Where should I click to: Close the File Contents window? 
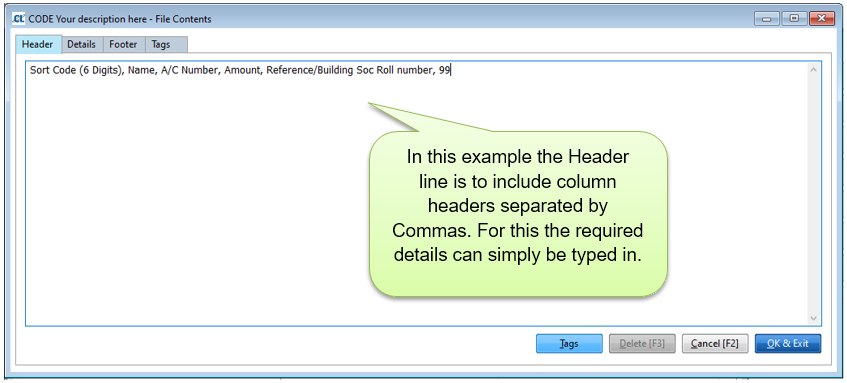pos(822,19)
